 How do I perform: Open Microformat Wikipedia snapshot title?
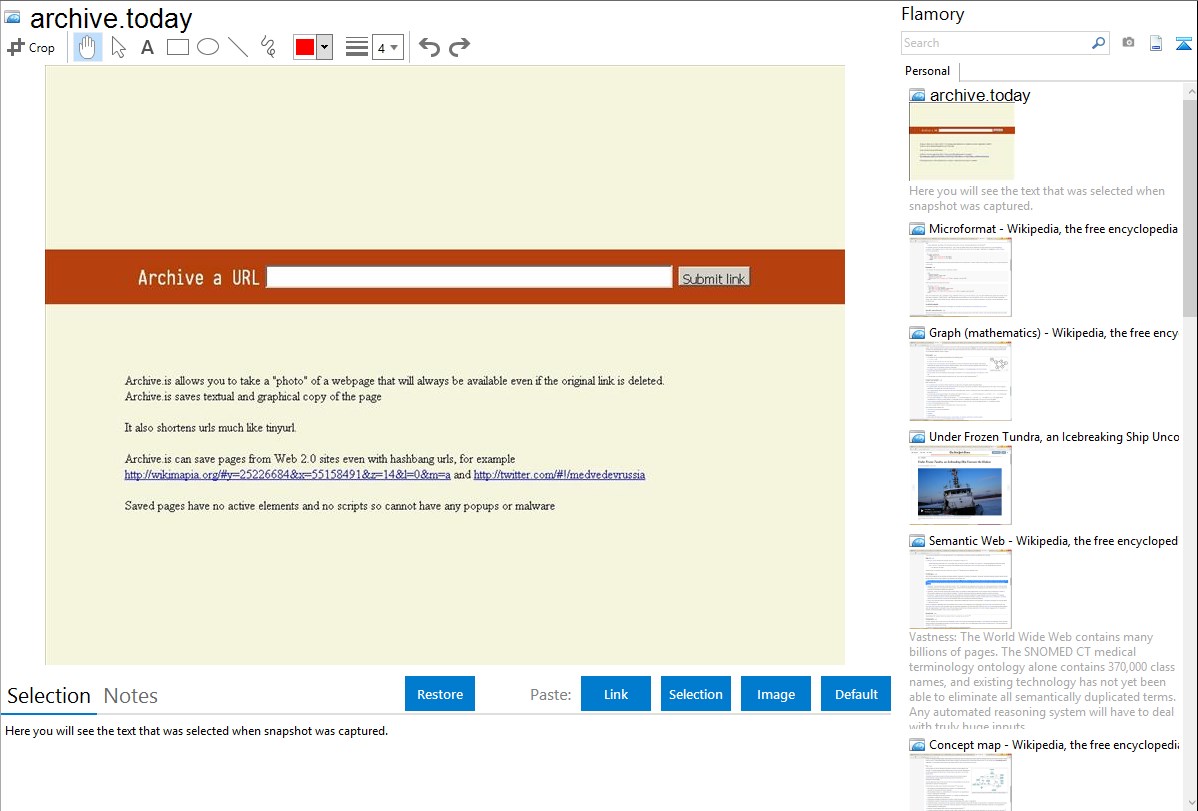pyautogui.click(x=1053, y=229)
